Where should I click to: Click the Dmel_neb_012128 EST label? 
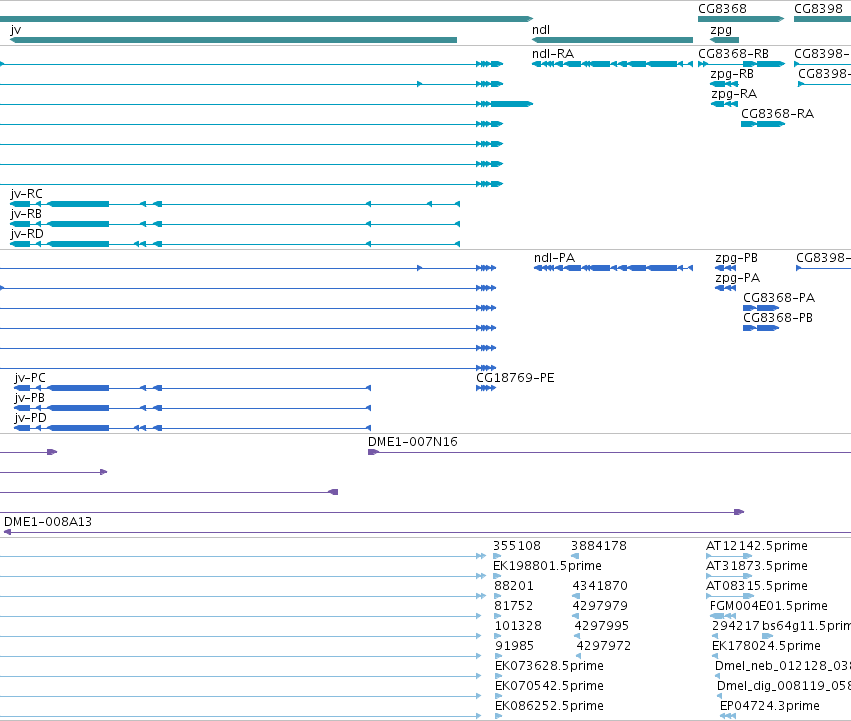tap(783, 666)
